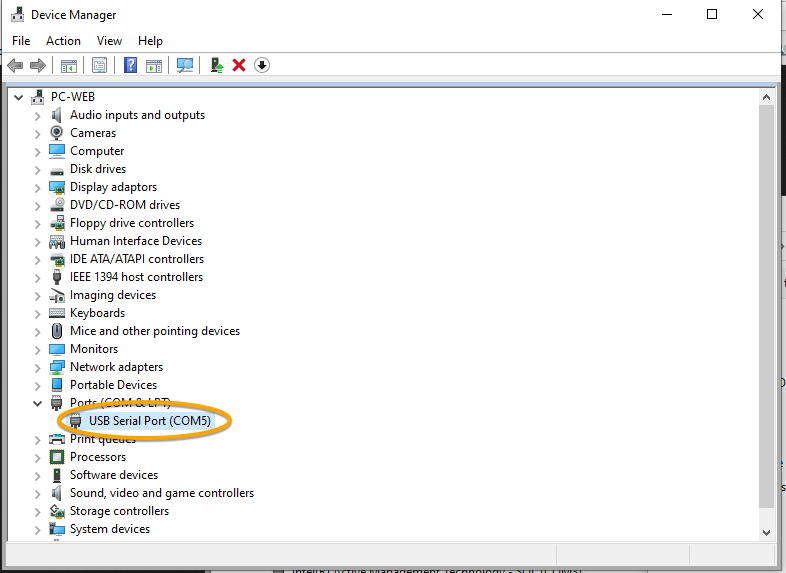This screenshot has width=786, height=573.
Task: Click the Processors chip icon
Action: [x=57, y=457]
